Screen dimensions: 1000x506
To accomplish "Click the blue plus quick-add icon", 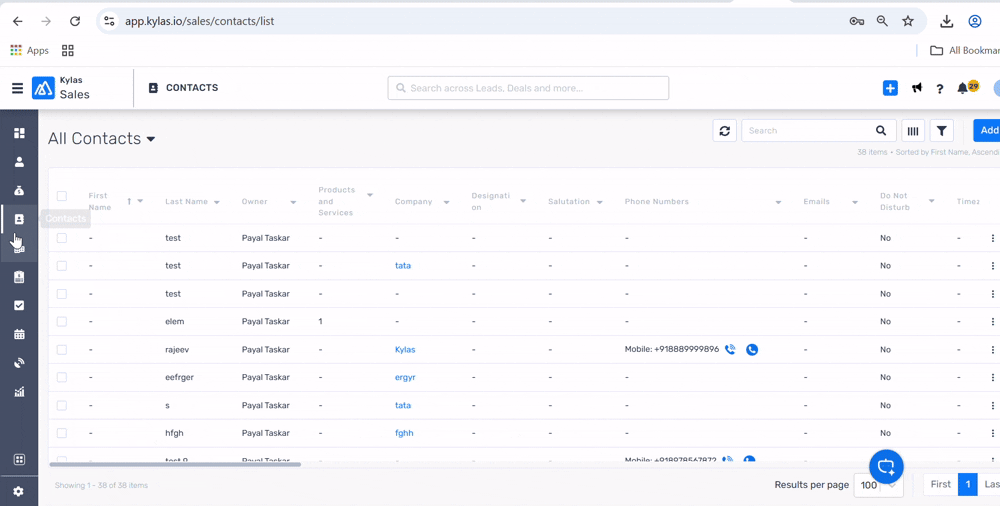I will click(890, 88).
